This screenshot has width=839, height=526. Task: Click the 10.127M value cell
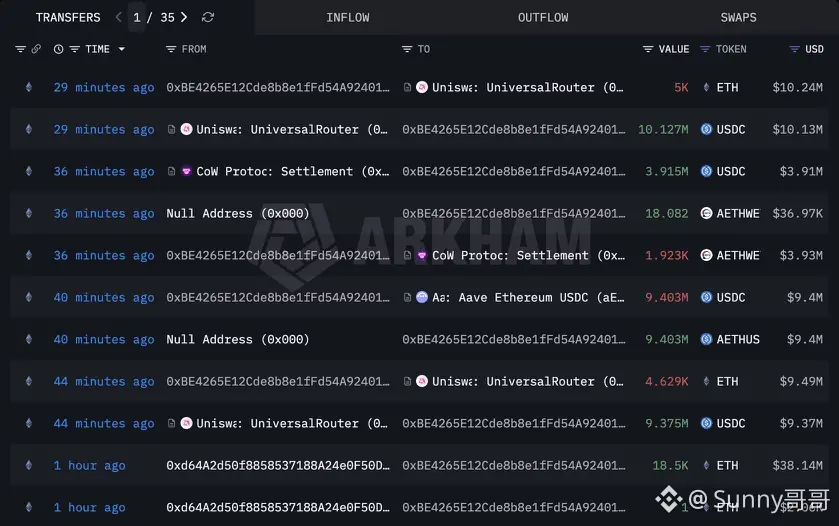tap(663, 129)
